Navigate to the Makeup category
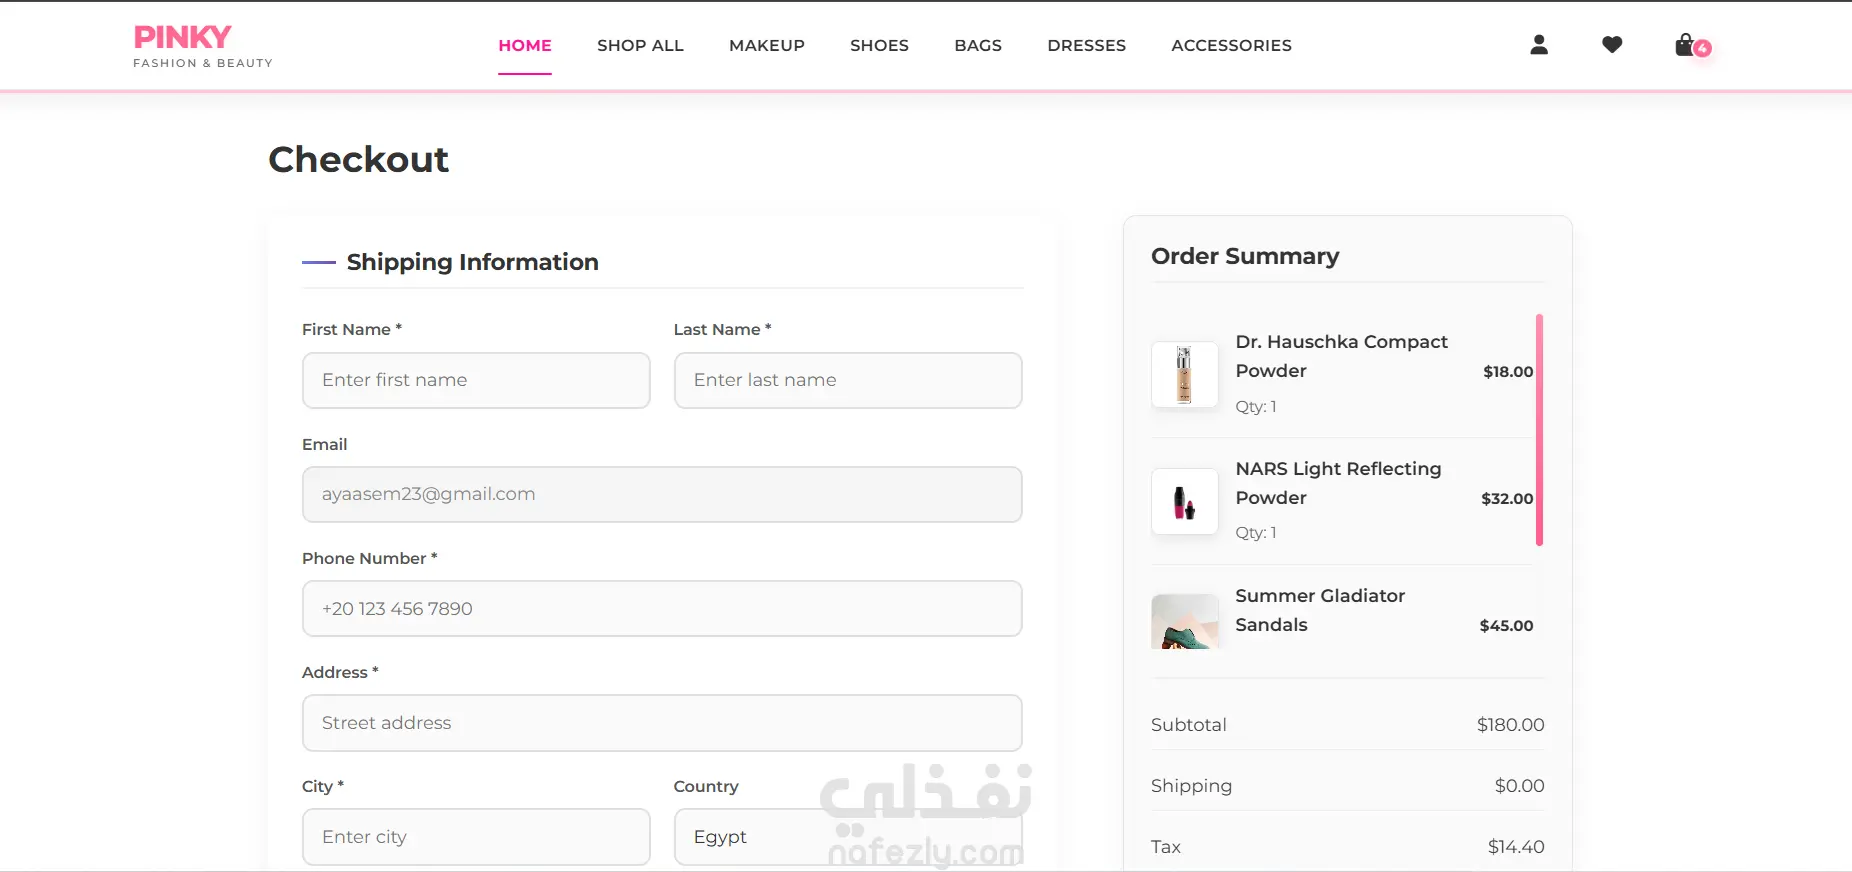The image size is (1852, 872). 767,46
